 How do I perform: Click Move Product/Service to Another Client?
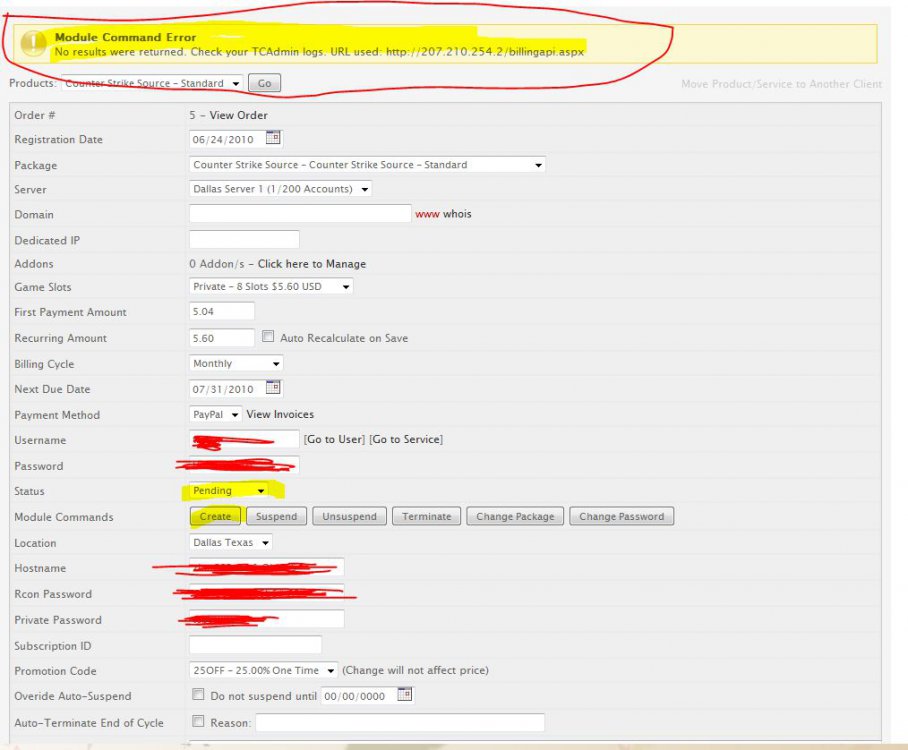[781, 84]
